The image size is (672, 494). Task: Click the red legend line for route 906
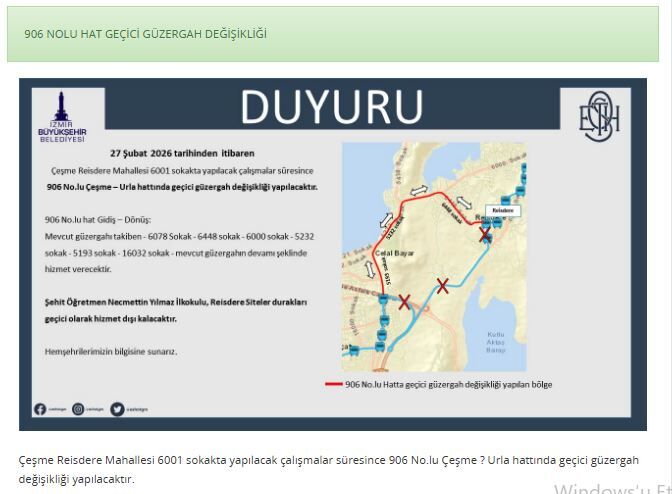coord(333,384)
